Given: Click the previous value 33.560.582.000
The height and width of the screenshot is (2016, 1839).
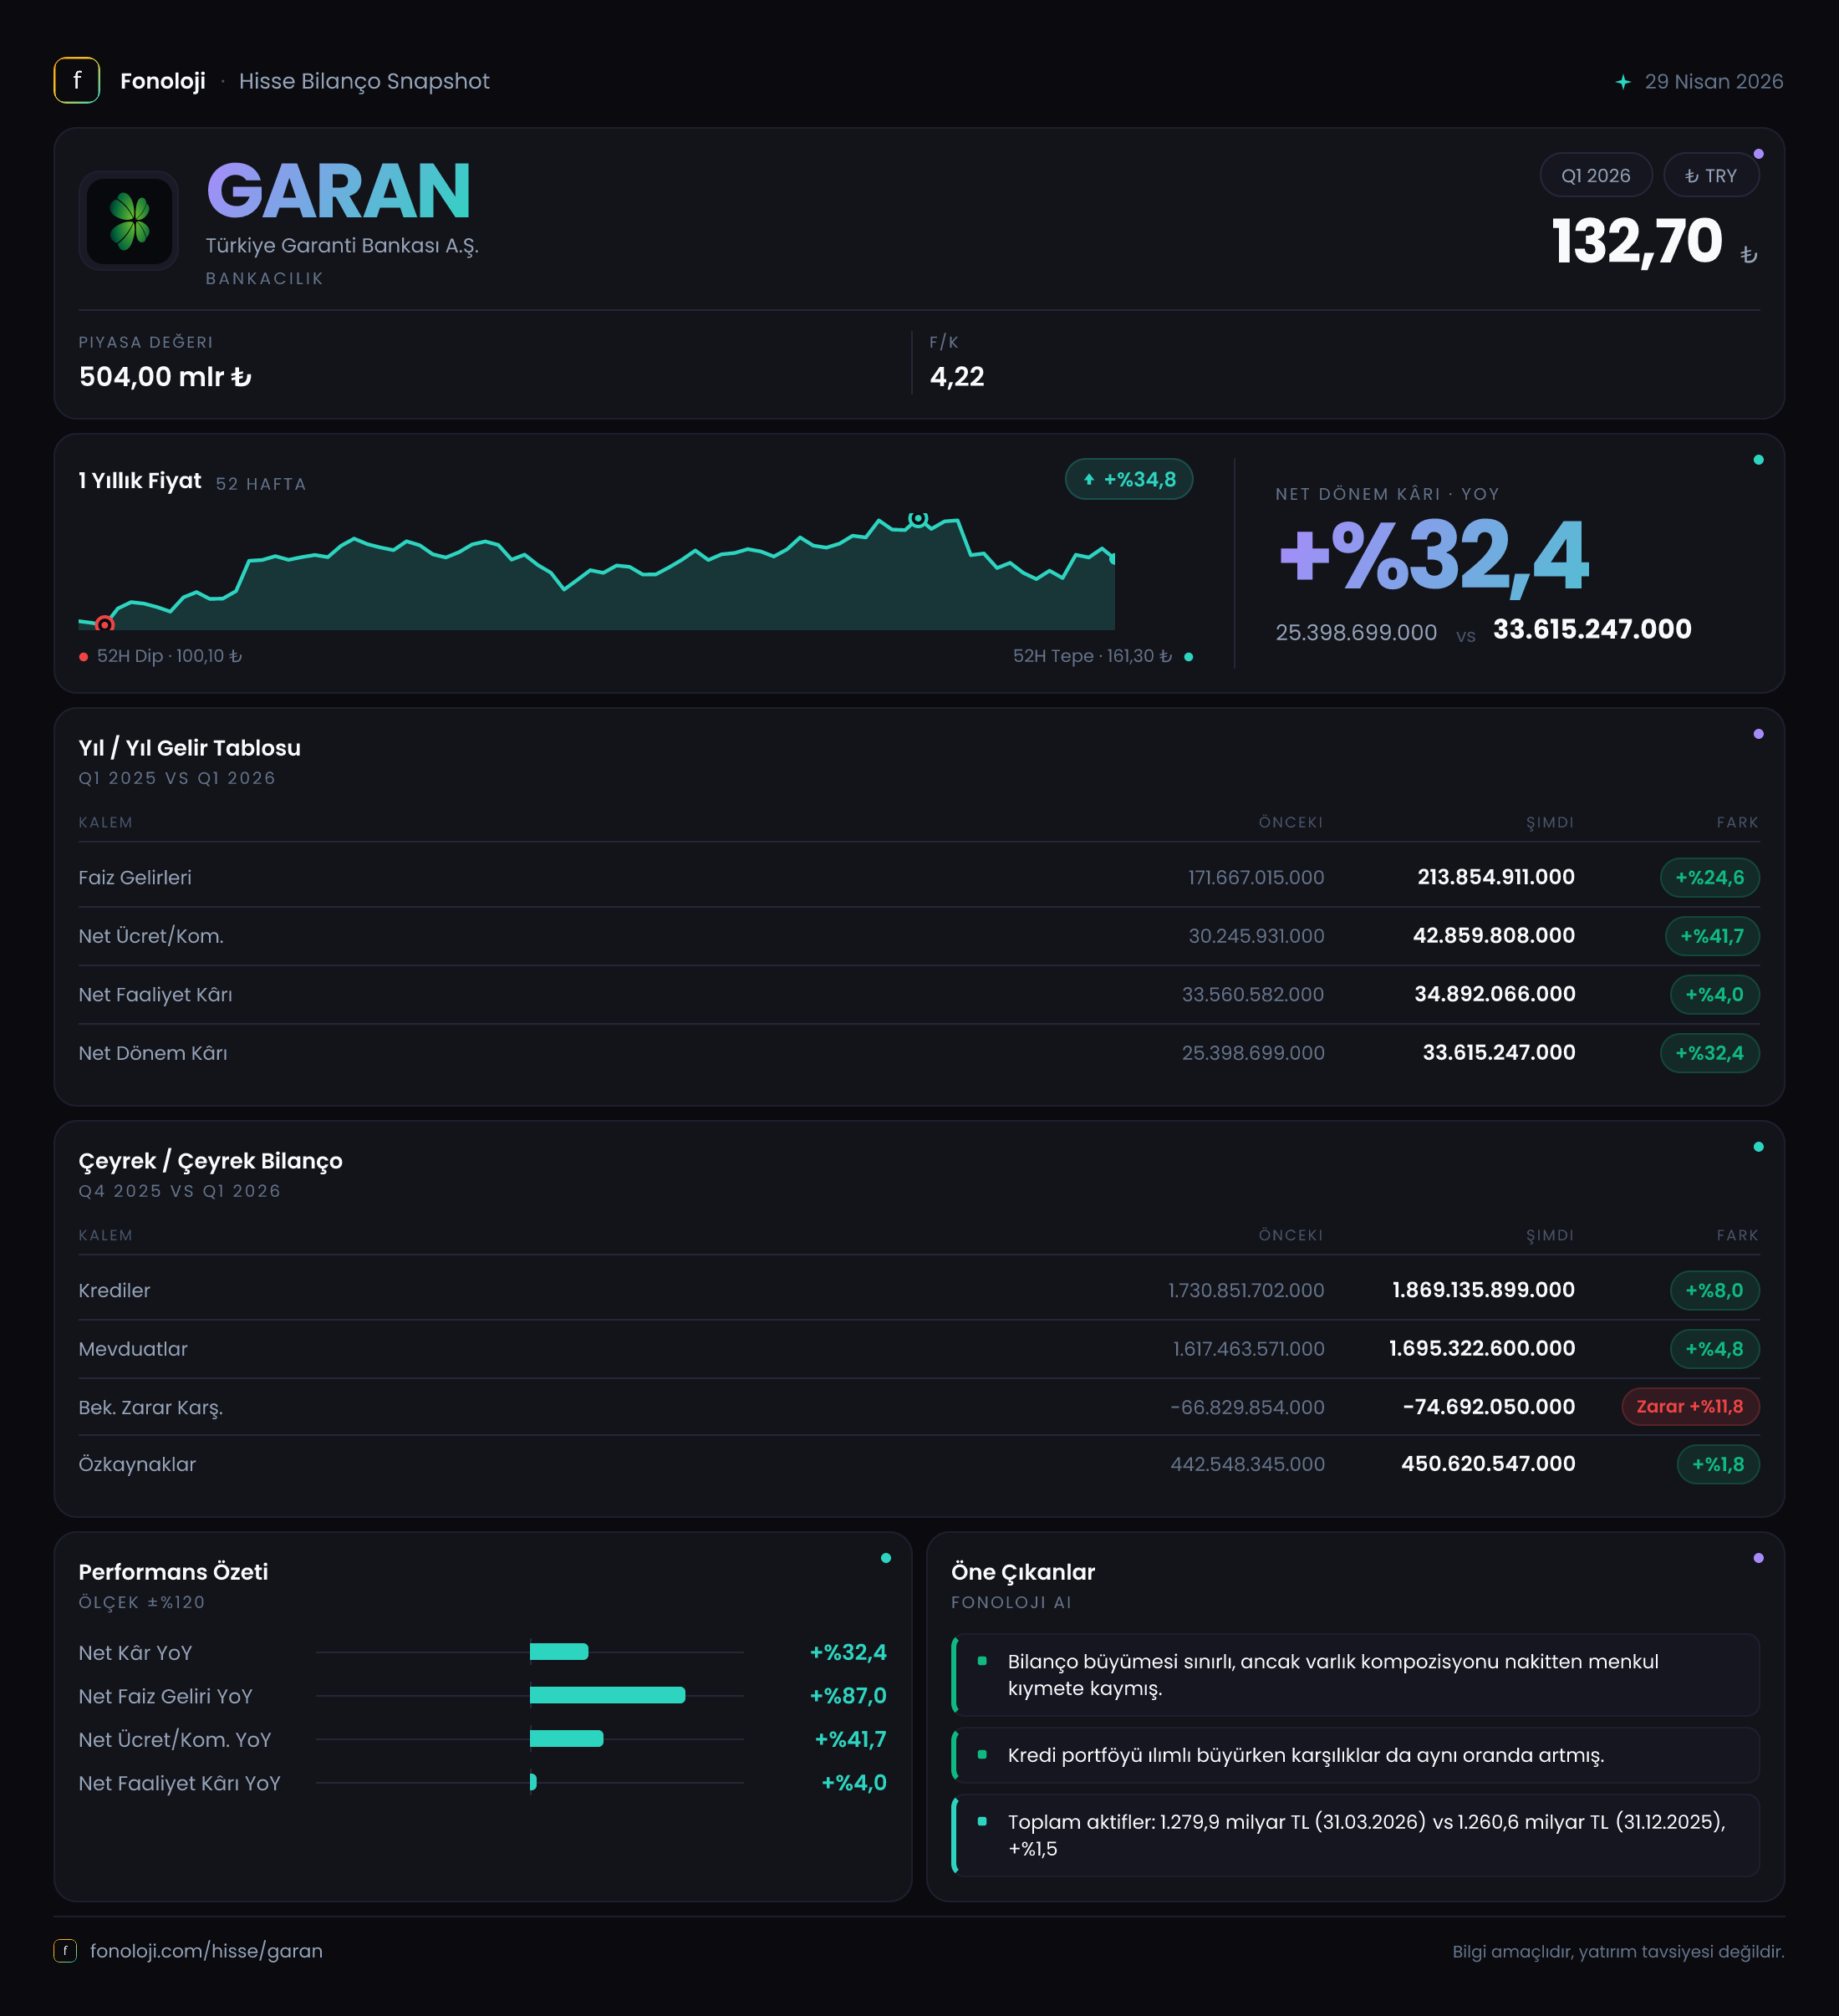Looking at the screenshot, I should tap(1253, 995).
